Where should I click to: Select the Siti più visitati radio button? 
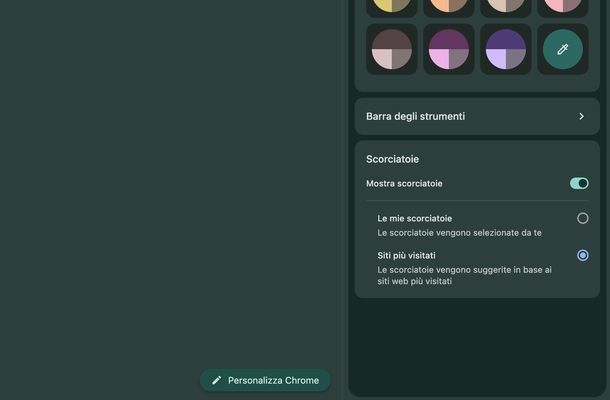click(x=583, y=255)
